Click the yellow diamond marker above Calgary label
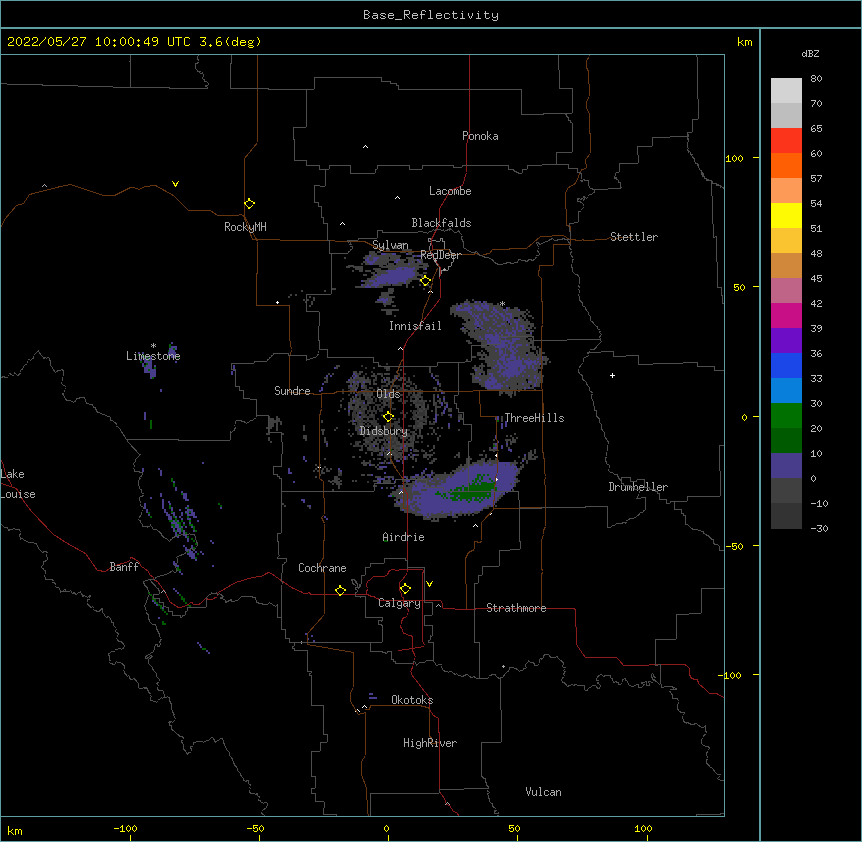The width and height of the screenshot is (862, 842). [x=405, y=589]
